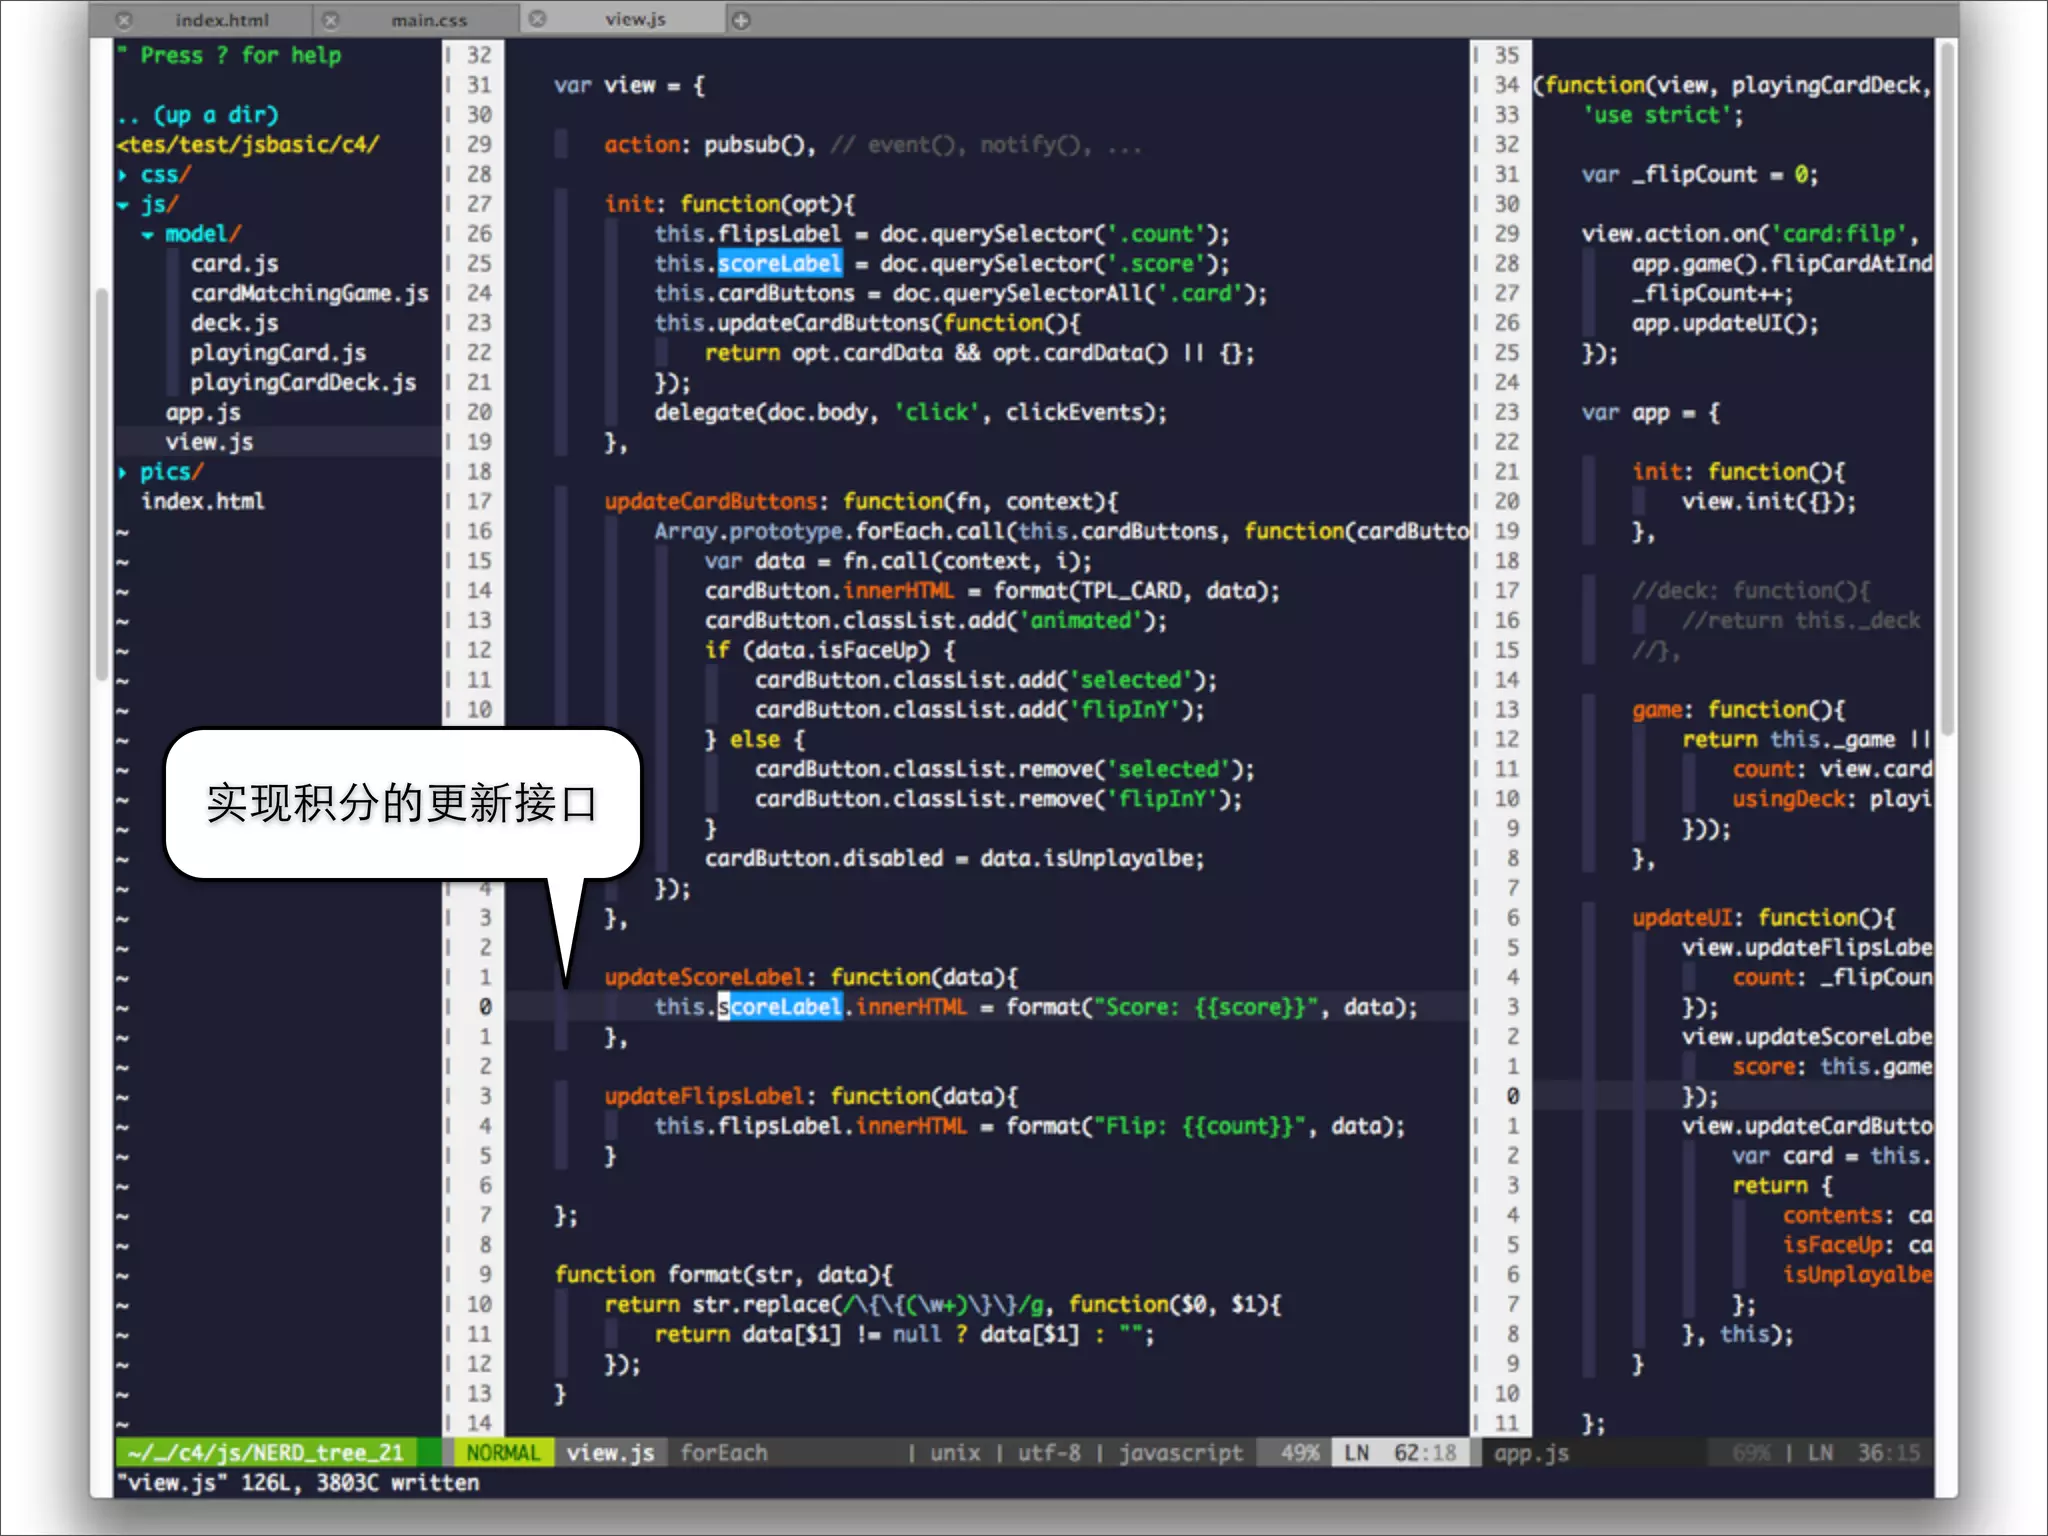Expand the css/ folder in NERDTree
Image resolution: width=2048 pixels, height=1536 pixels.
pos(123,175)
